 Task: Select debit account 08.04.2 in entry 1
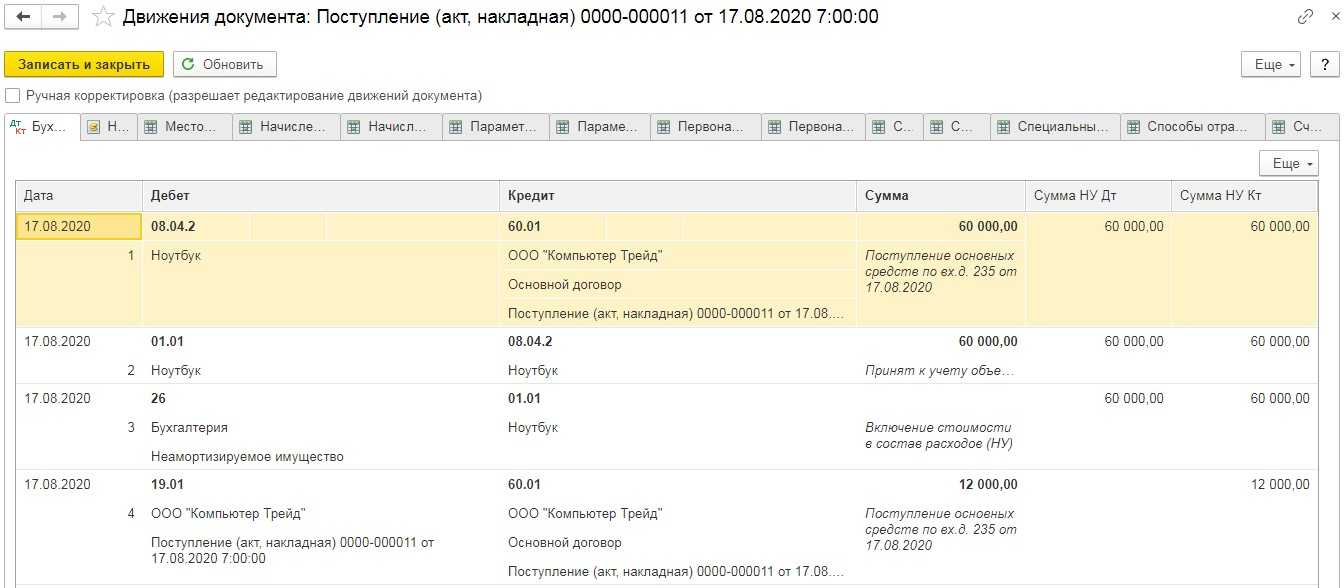tap(173, 227)
